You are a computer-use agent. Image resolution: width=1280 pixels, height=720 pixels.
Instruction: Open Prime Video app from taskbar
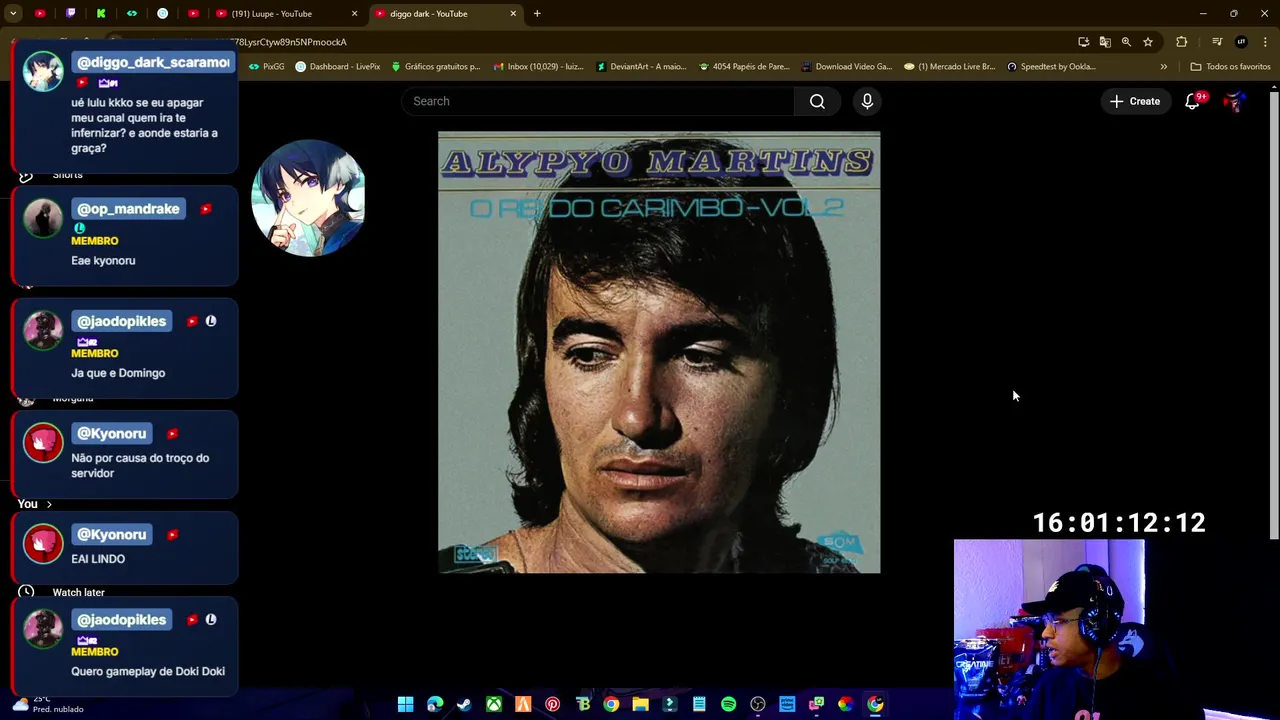787,704
